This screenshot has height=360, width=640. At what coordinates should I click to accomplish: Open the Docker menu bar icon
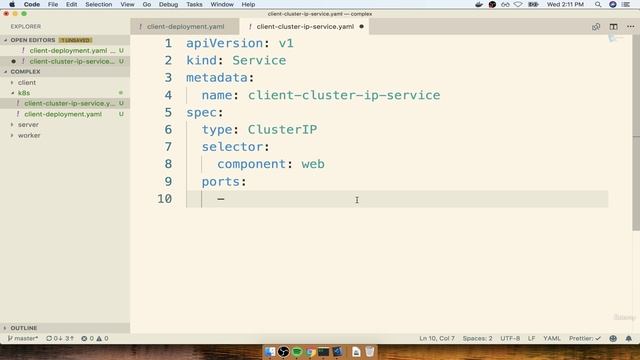[479, 4]
